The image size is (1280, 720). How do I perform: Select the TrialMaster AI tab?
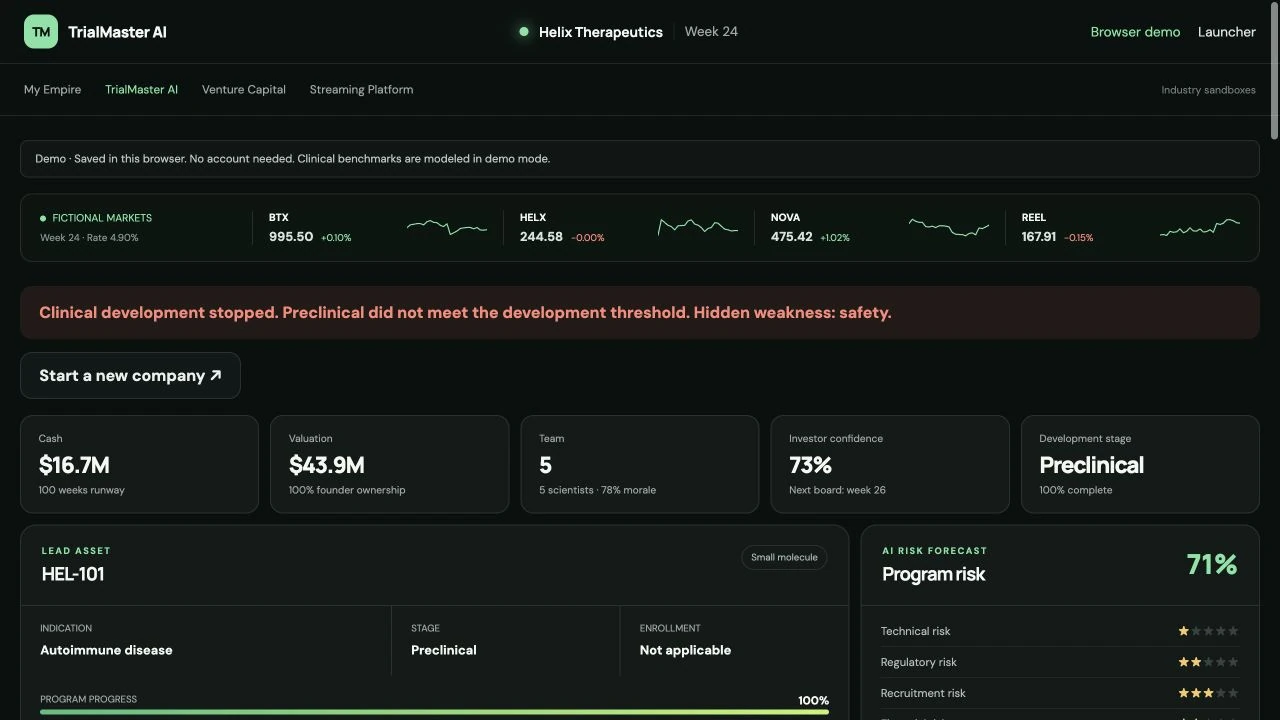141,90
